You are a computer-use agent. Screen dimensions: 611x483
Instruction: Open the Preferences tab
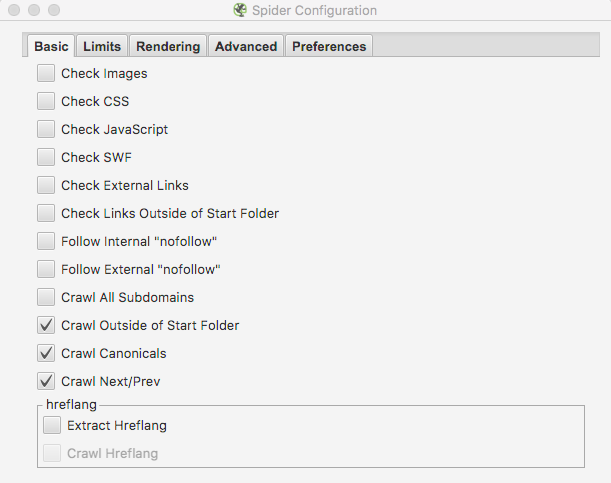(329, 46)
